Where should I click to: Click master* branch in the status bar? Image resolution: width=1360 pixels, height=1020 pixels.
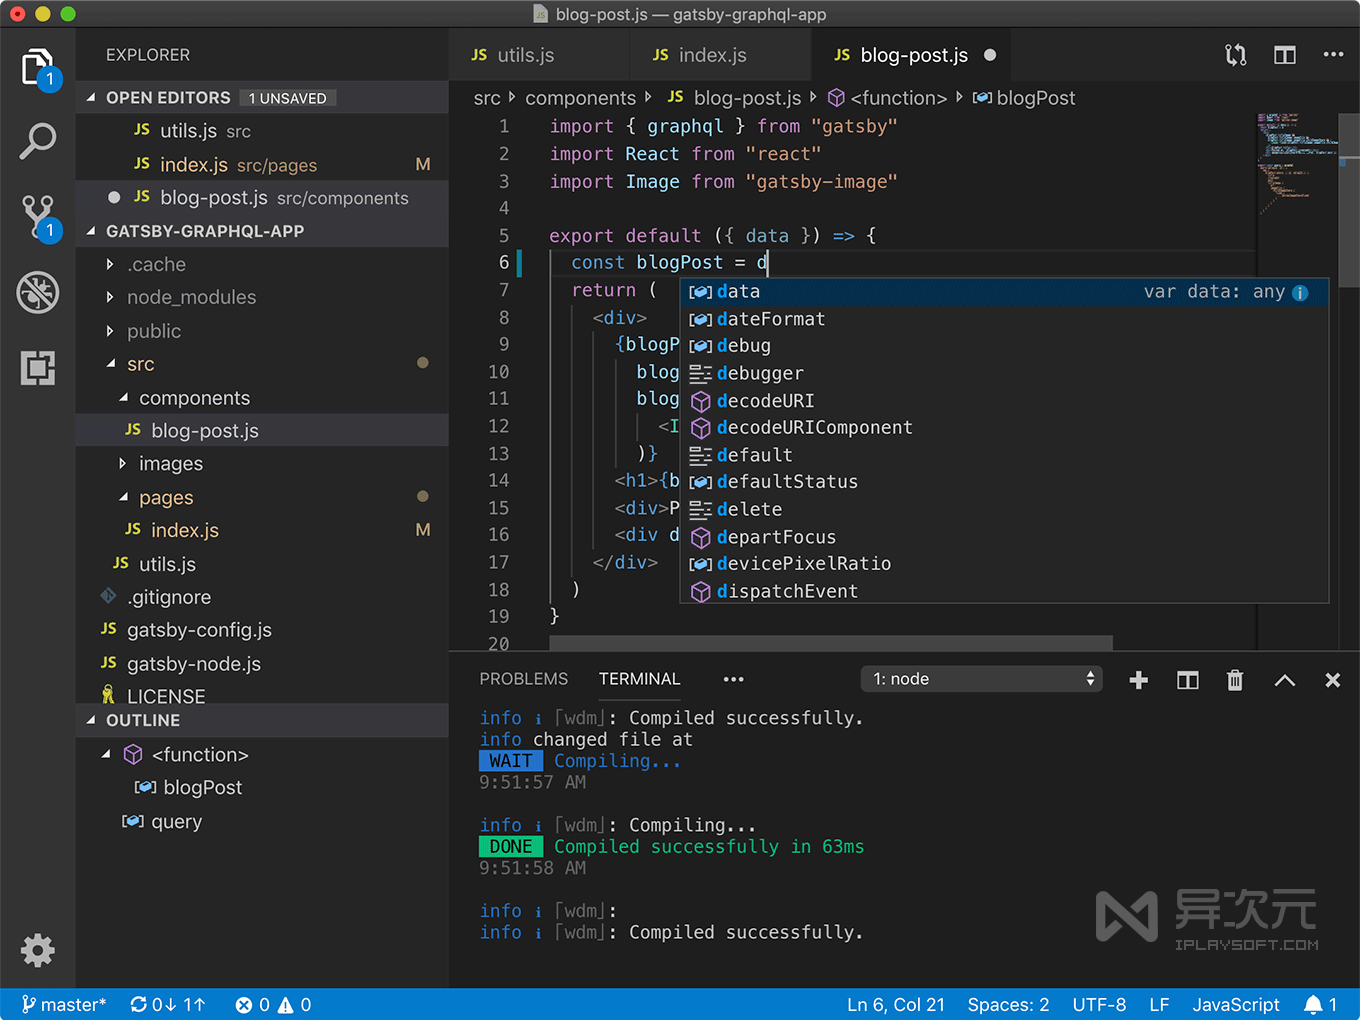click(x=63, y=1004)
